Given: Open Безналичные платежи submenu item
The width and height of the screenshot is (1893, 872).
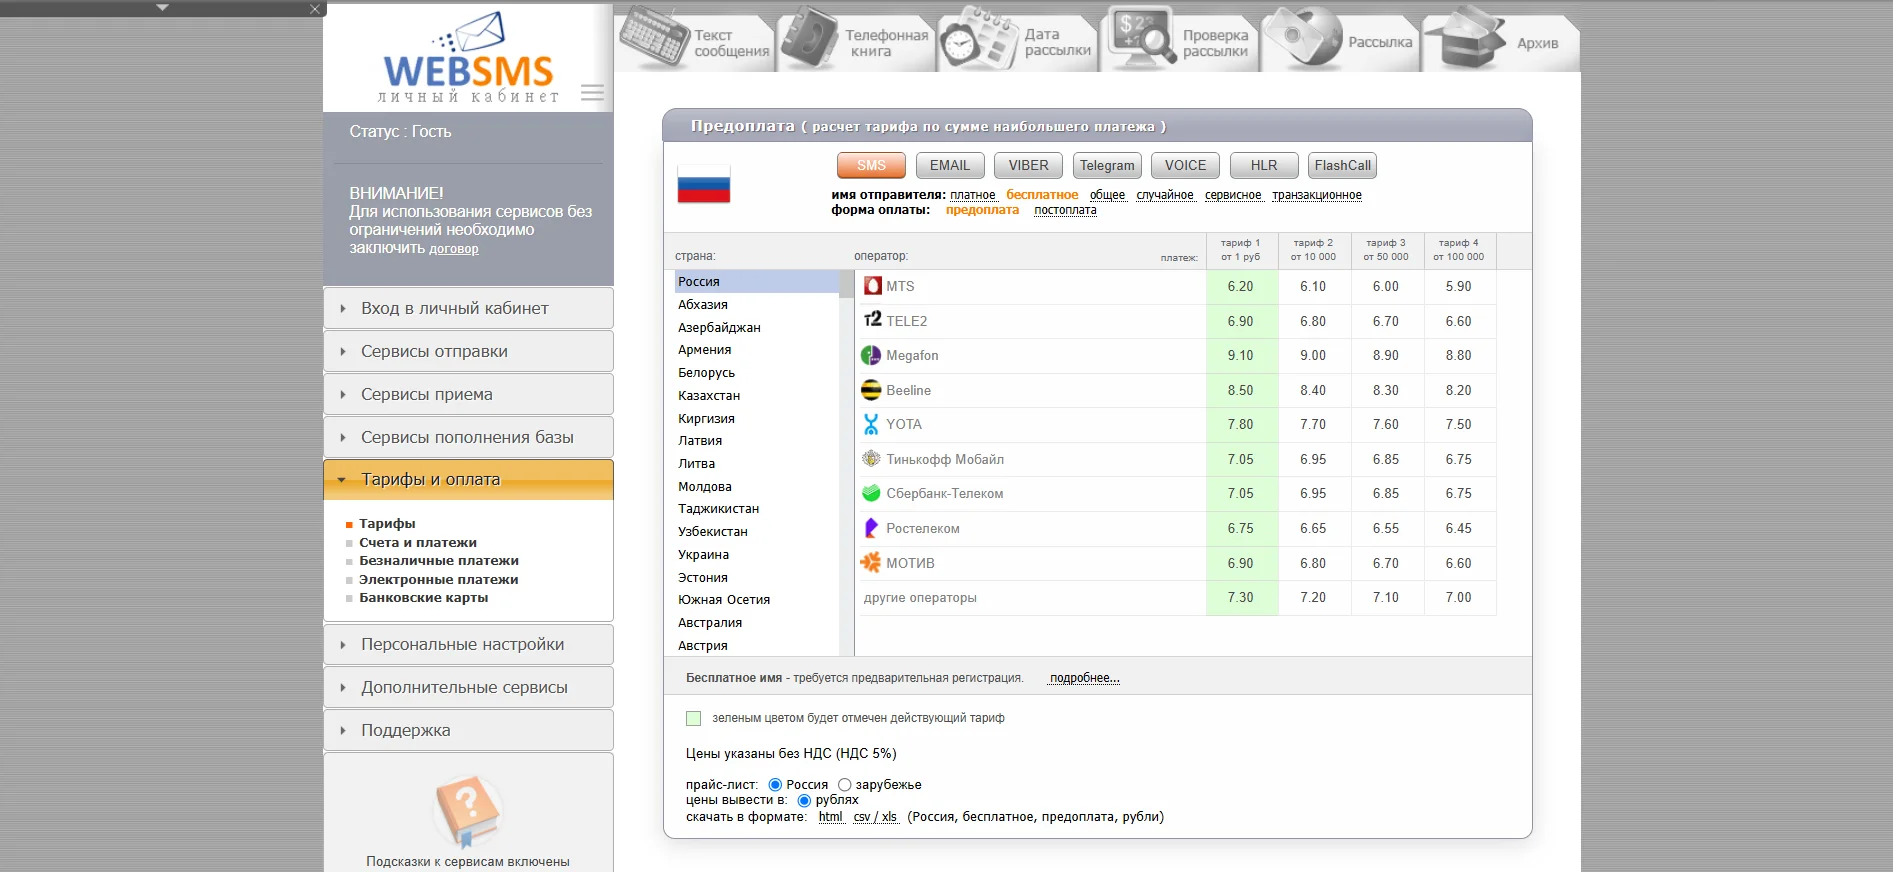Looking at the screenshot, I should click(439, 560).
